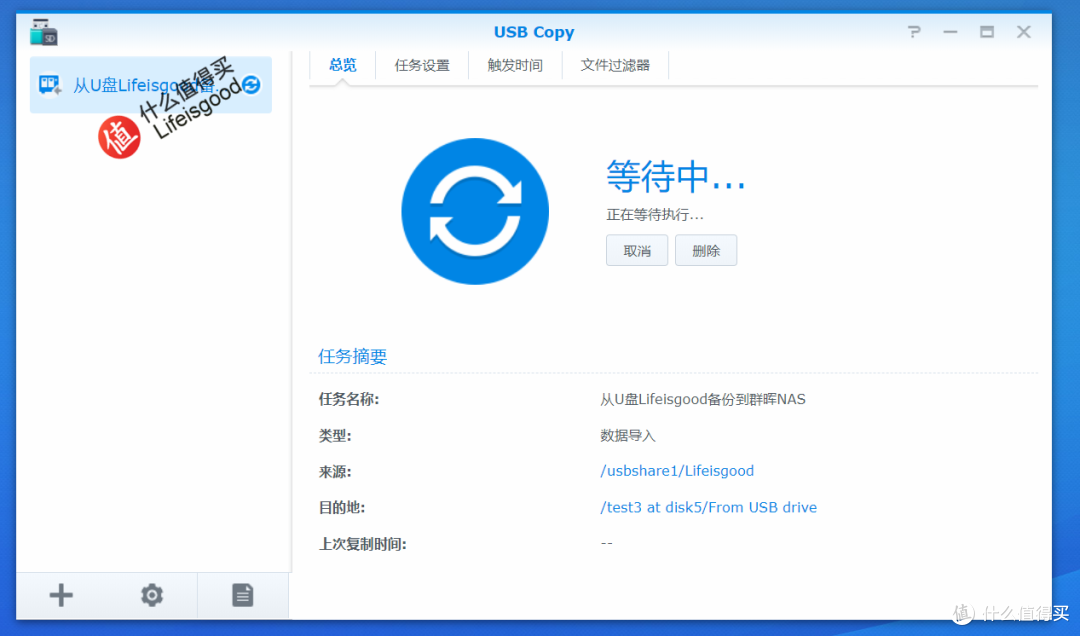Open settings with the gear icon
This screenshot has width=1080, height=636.
[152, 595]
